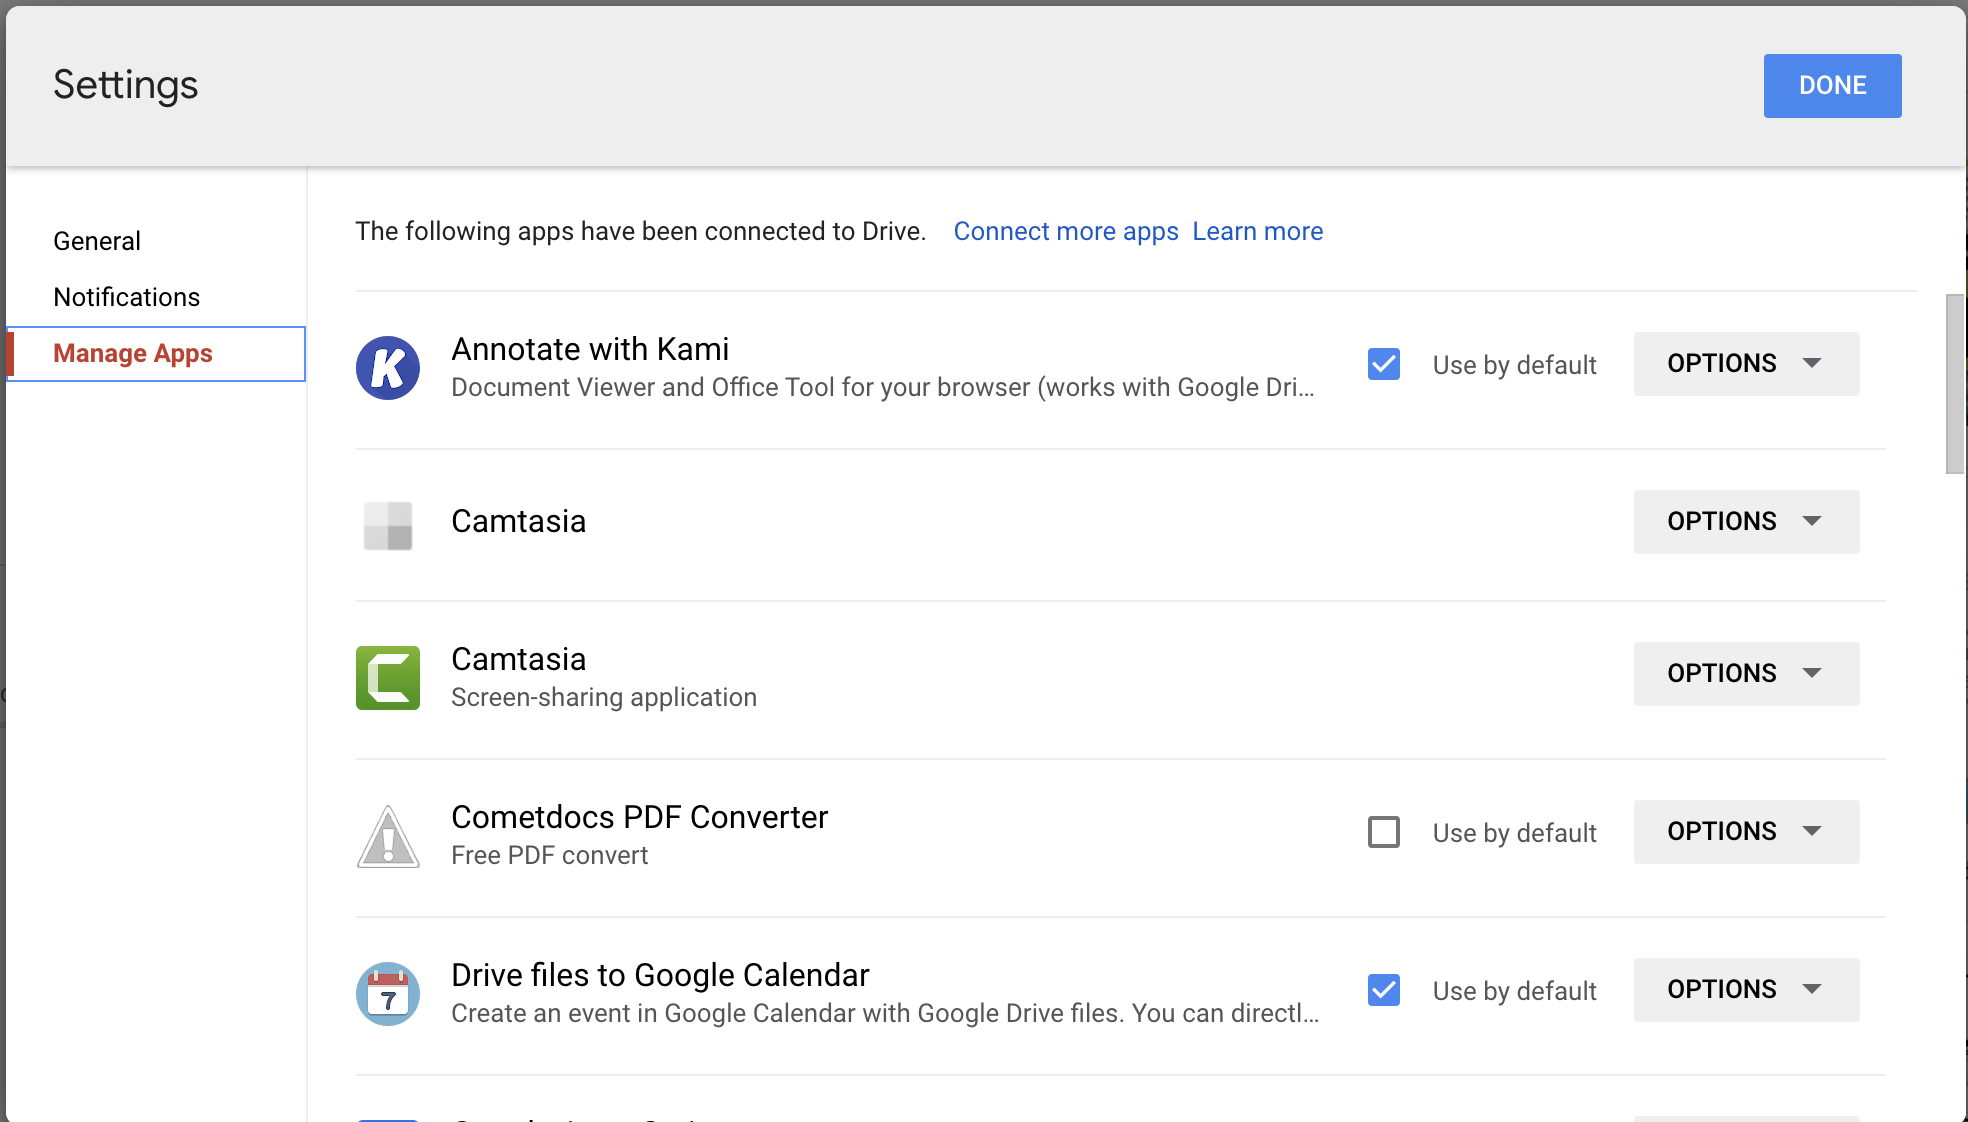Disable Use by default for Drive files to Google Calendar
This screenshot has height=1122, width=1968.
pyautogui.click(x=1384, y=988)
